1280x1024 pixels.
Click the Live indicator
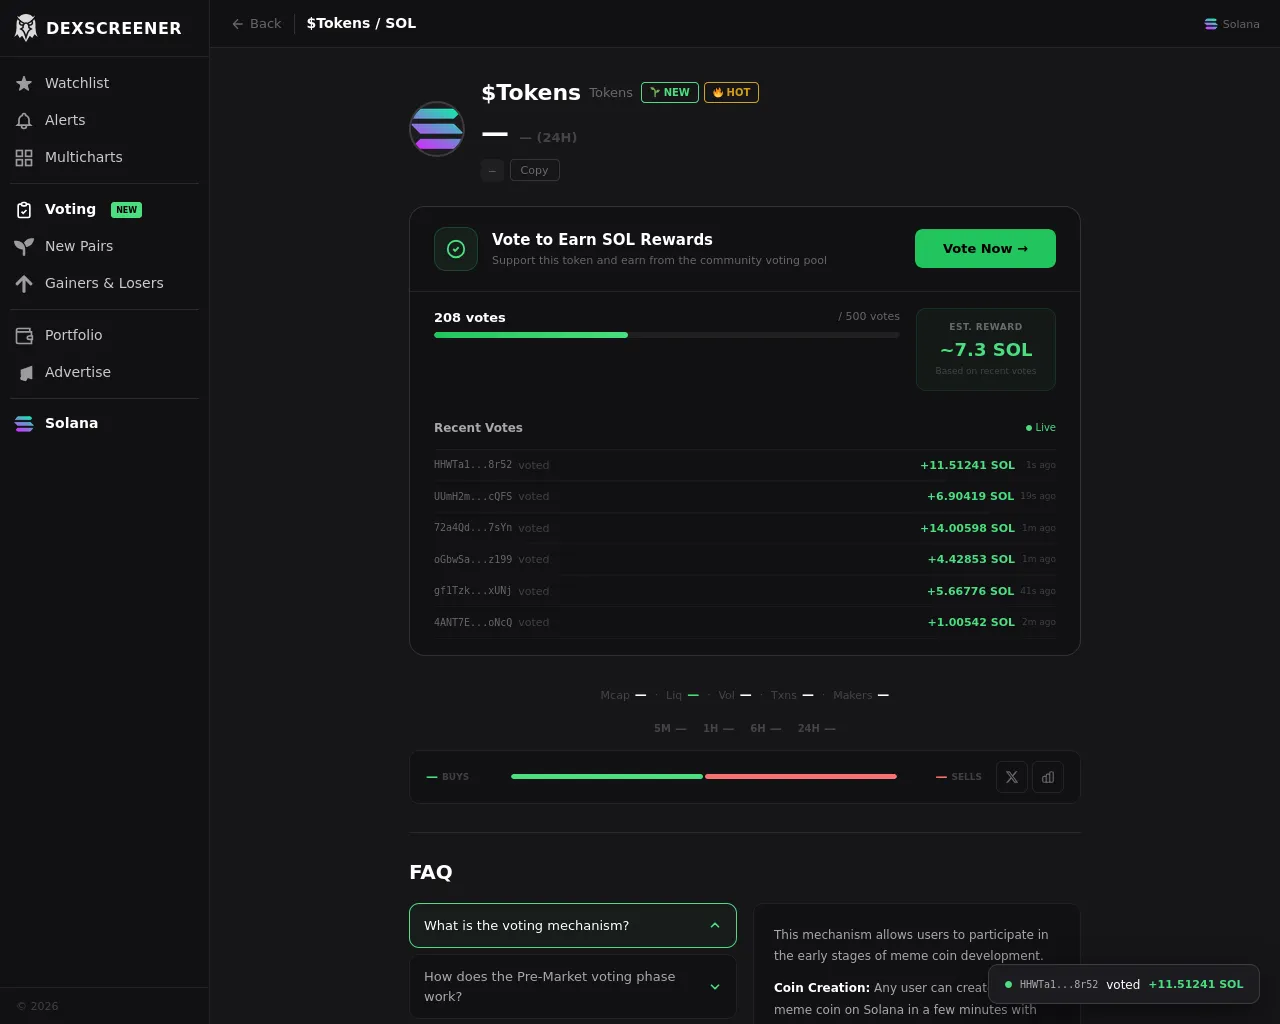coord(1040,427)
